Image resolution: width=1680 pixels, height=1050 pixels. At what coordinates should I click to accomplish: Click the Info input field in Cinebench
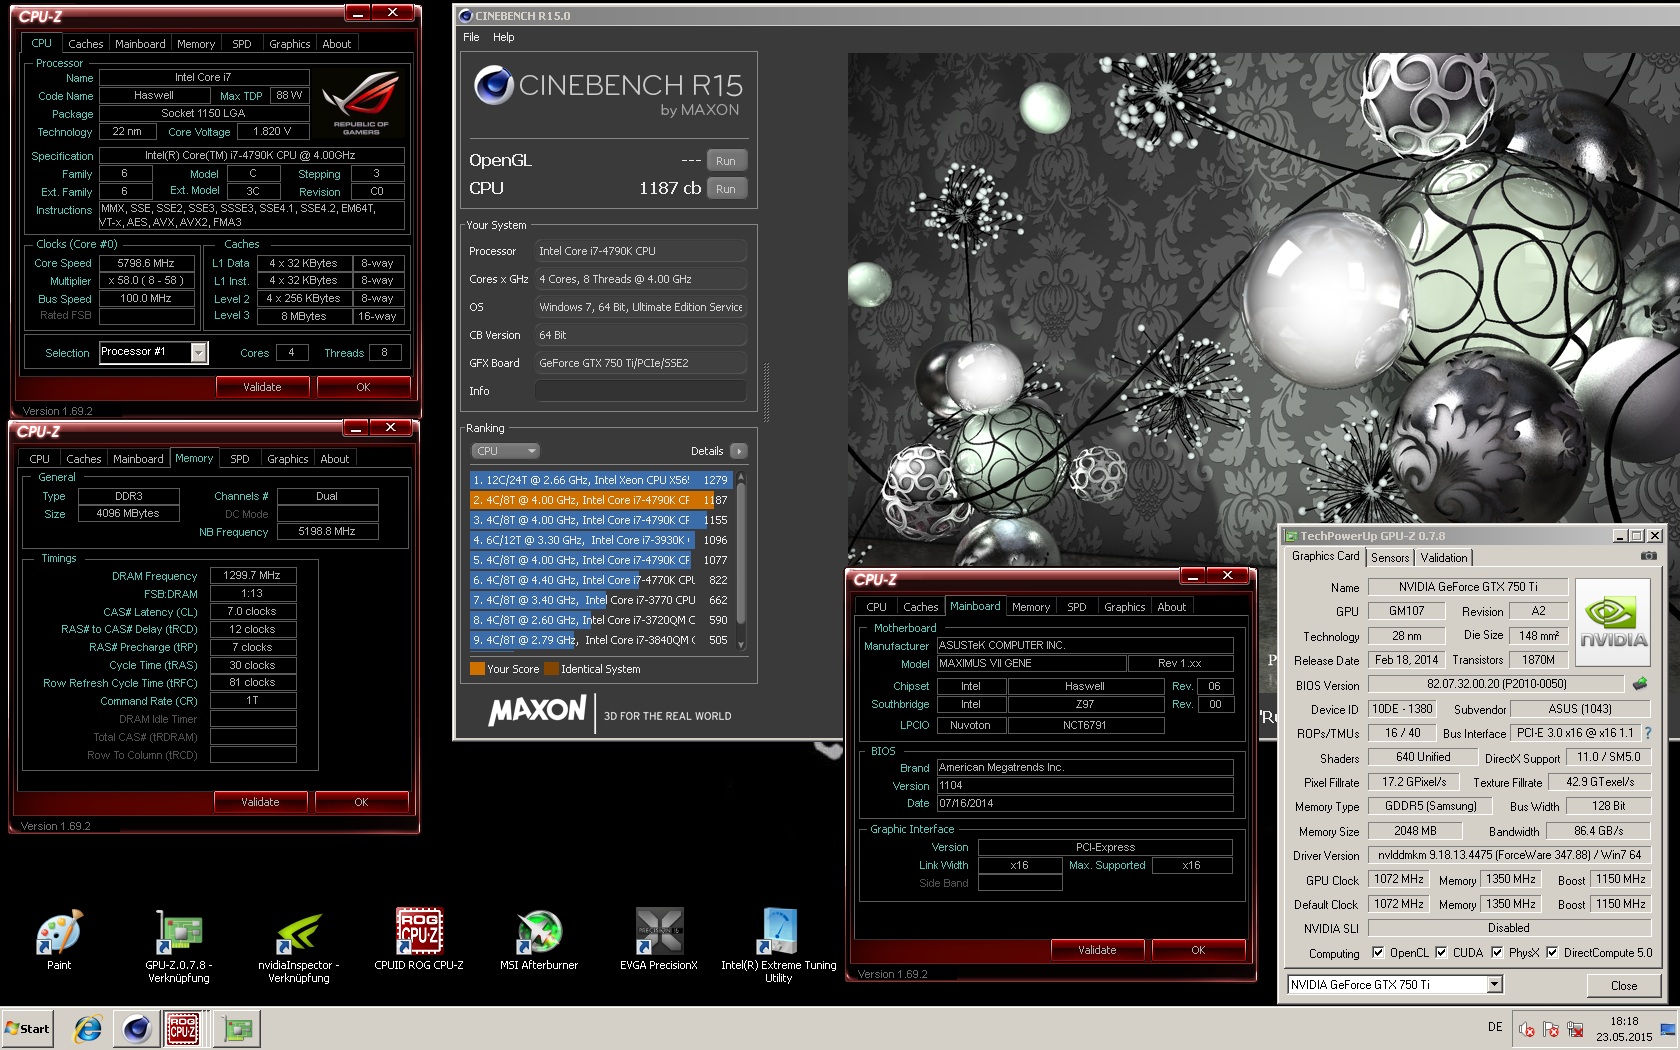(641, 391)
